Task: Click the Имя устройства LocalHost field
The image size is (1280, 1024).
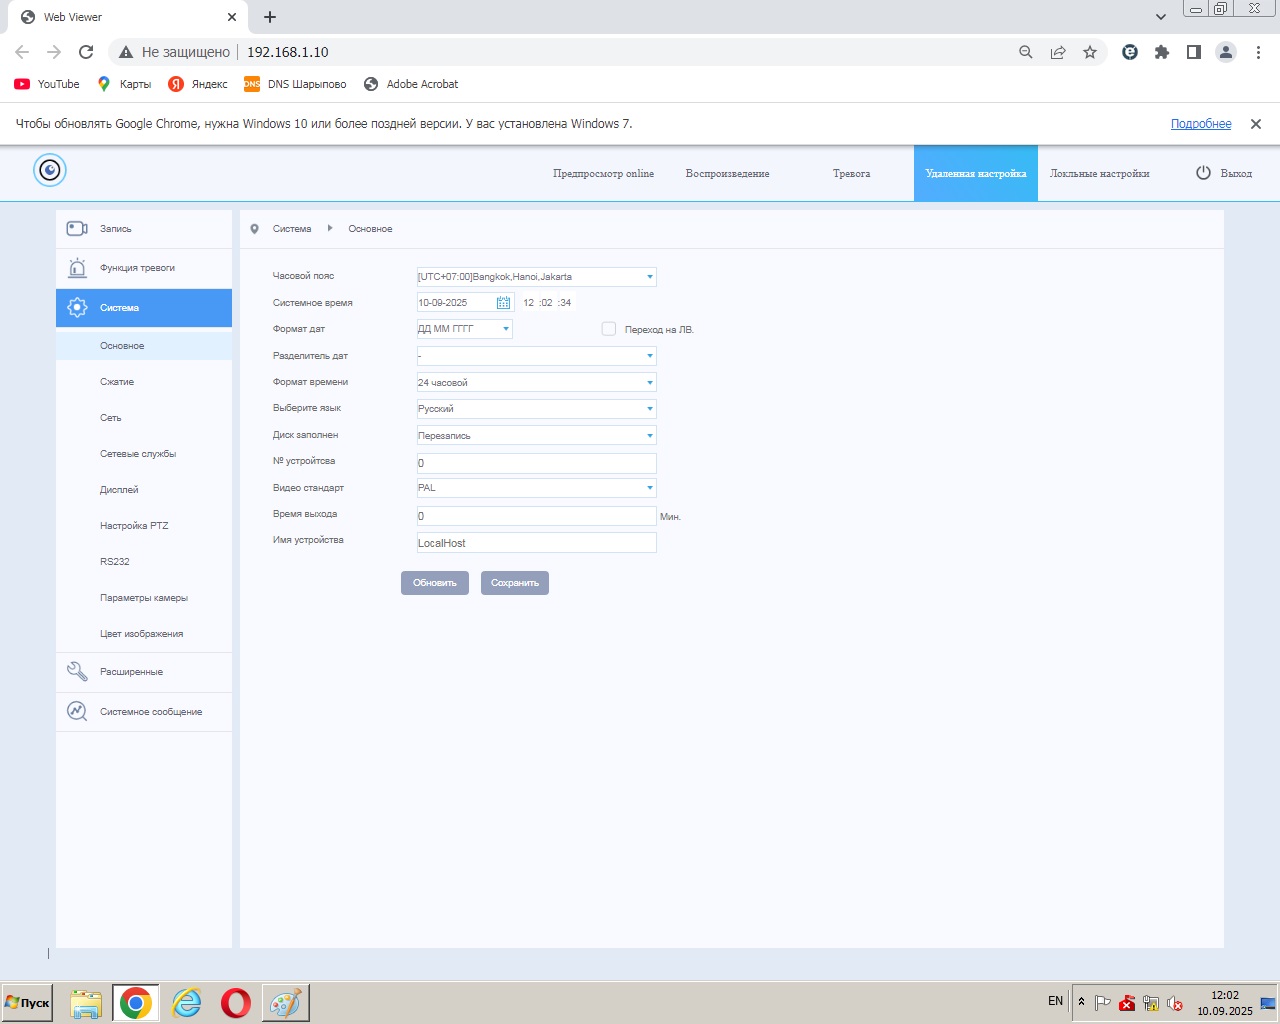Action: (x=536, y=543)
